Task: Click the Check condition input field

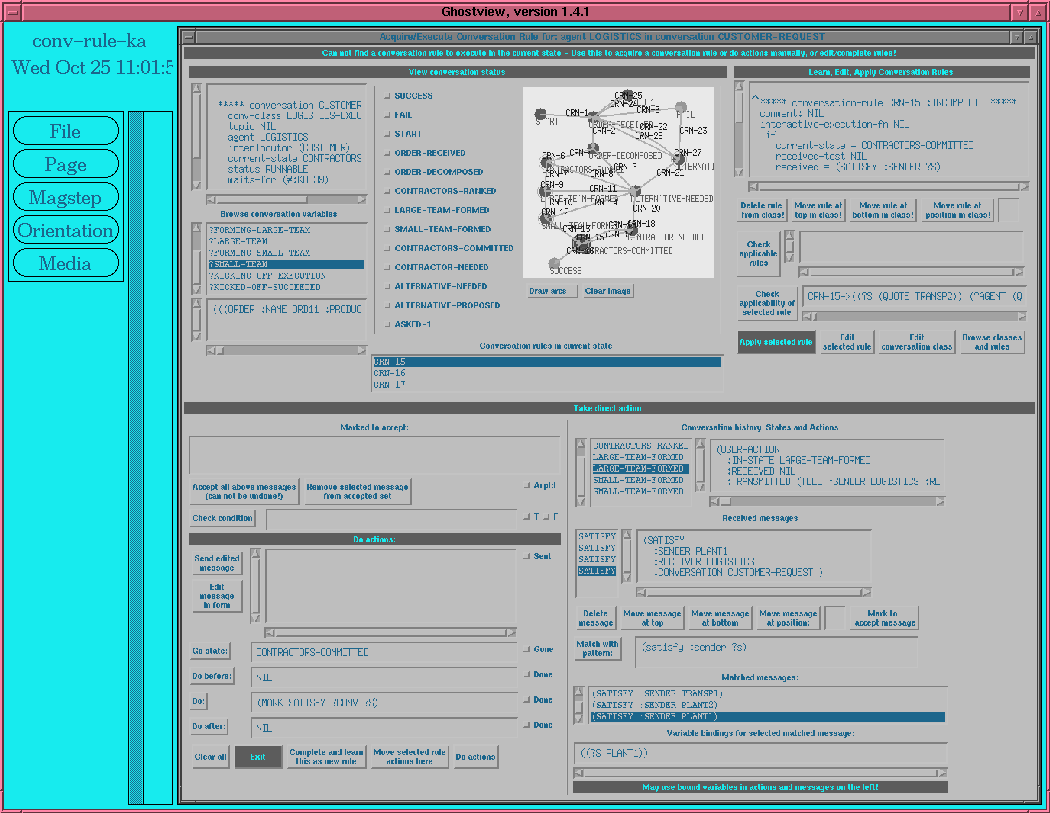Action: [x=392, y=519]
